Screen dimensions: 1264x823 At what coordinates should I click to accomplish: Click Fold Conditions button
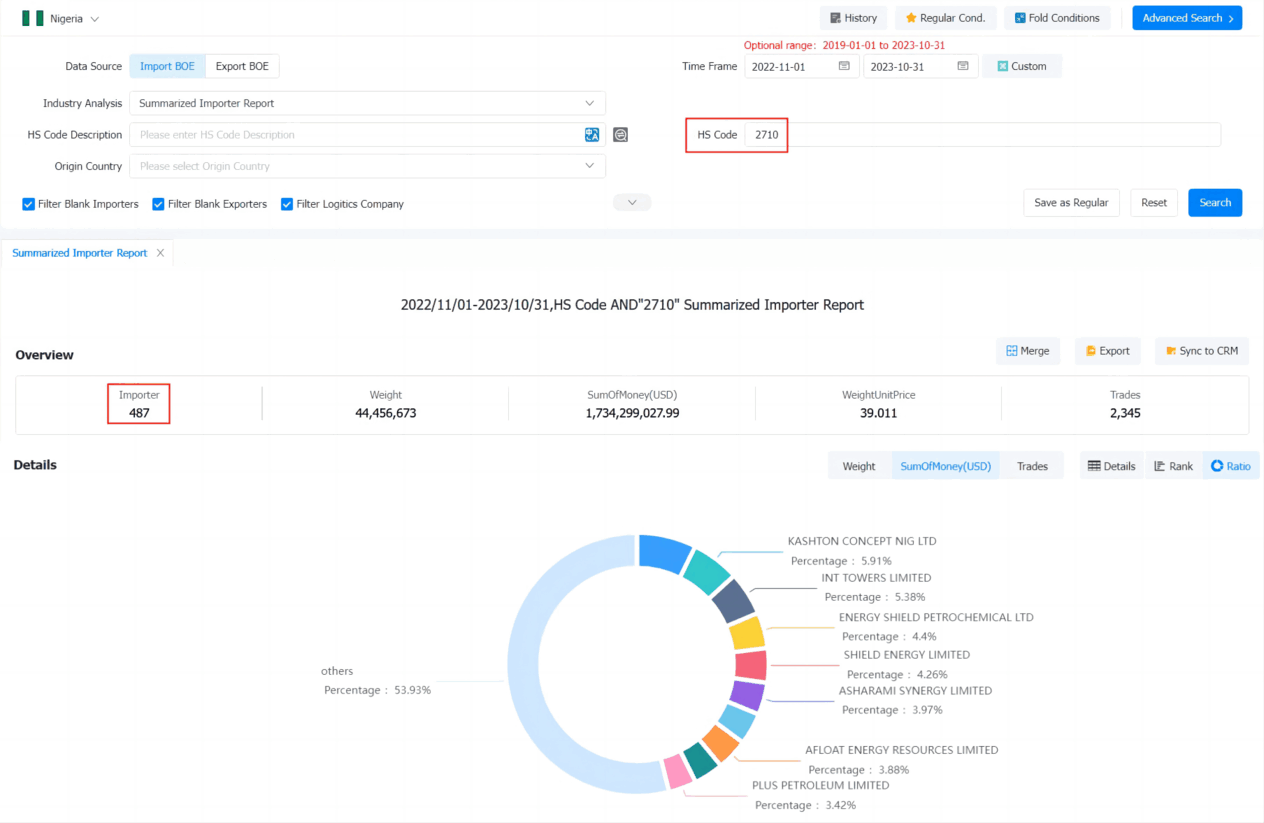point(1056,18)
